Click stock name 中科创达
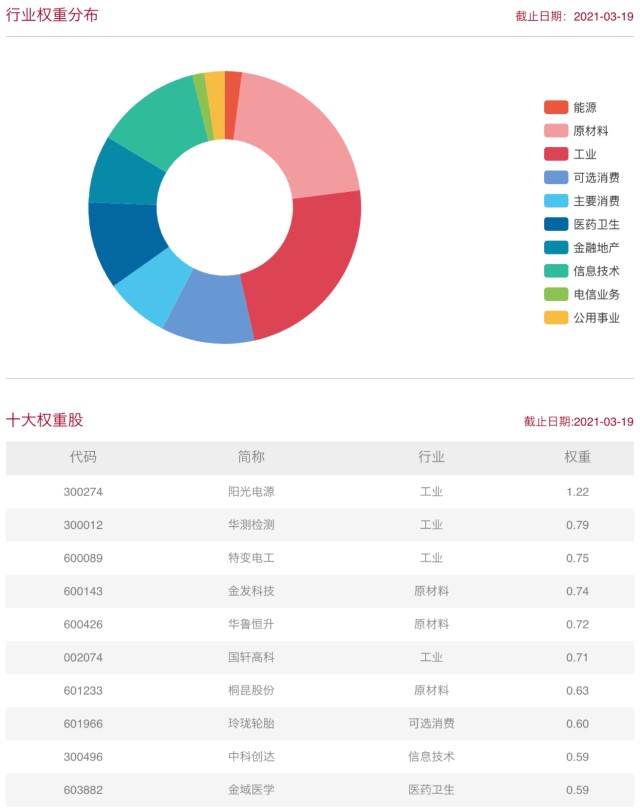 coord(251,757)
